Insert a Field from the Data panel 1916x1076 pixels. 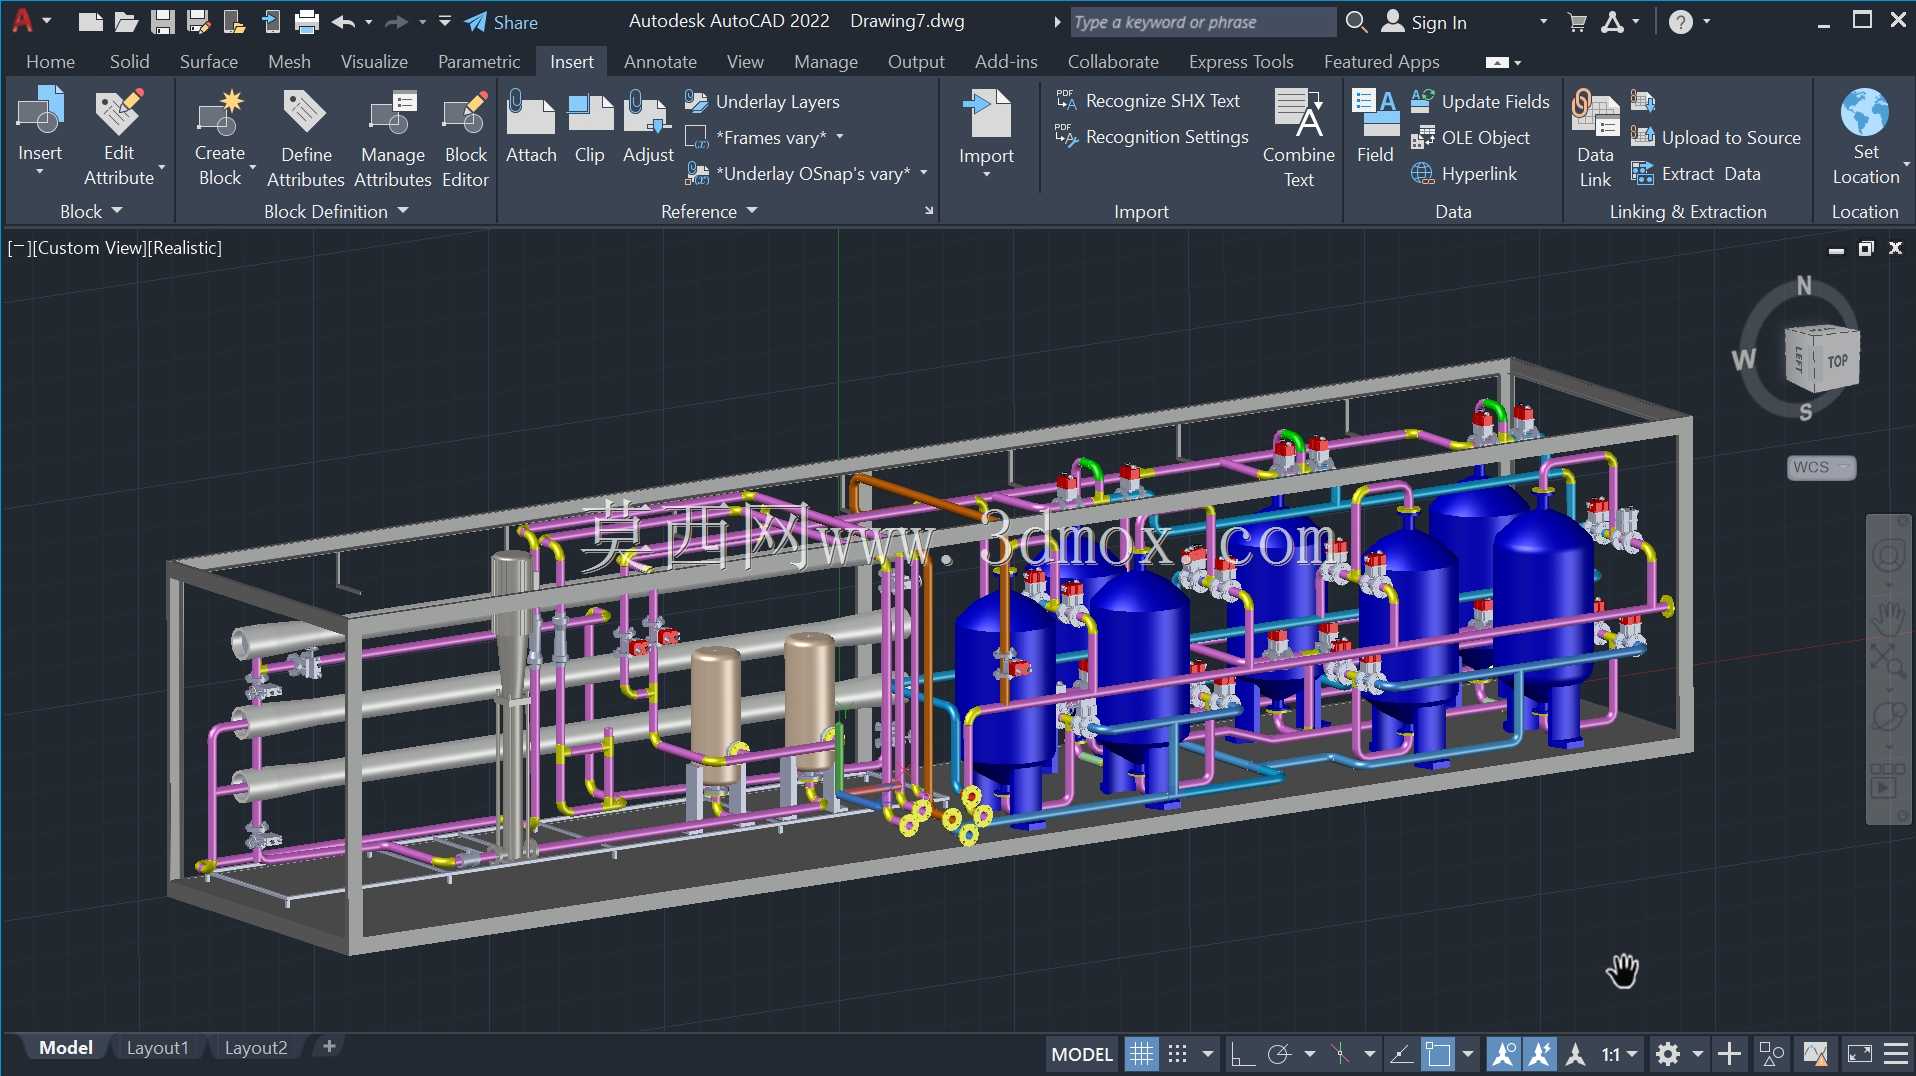pos(1375,127)
